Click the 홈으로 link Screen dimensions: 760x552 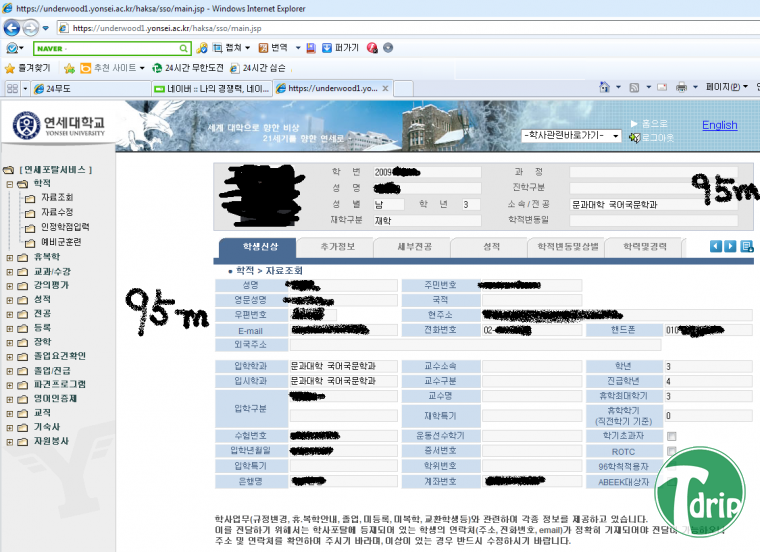click(654, 124)
